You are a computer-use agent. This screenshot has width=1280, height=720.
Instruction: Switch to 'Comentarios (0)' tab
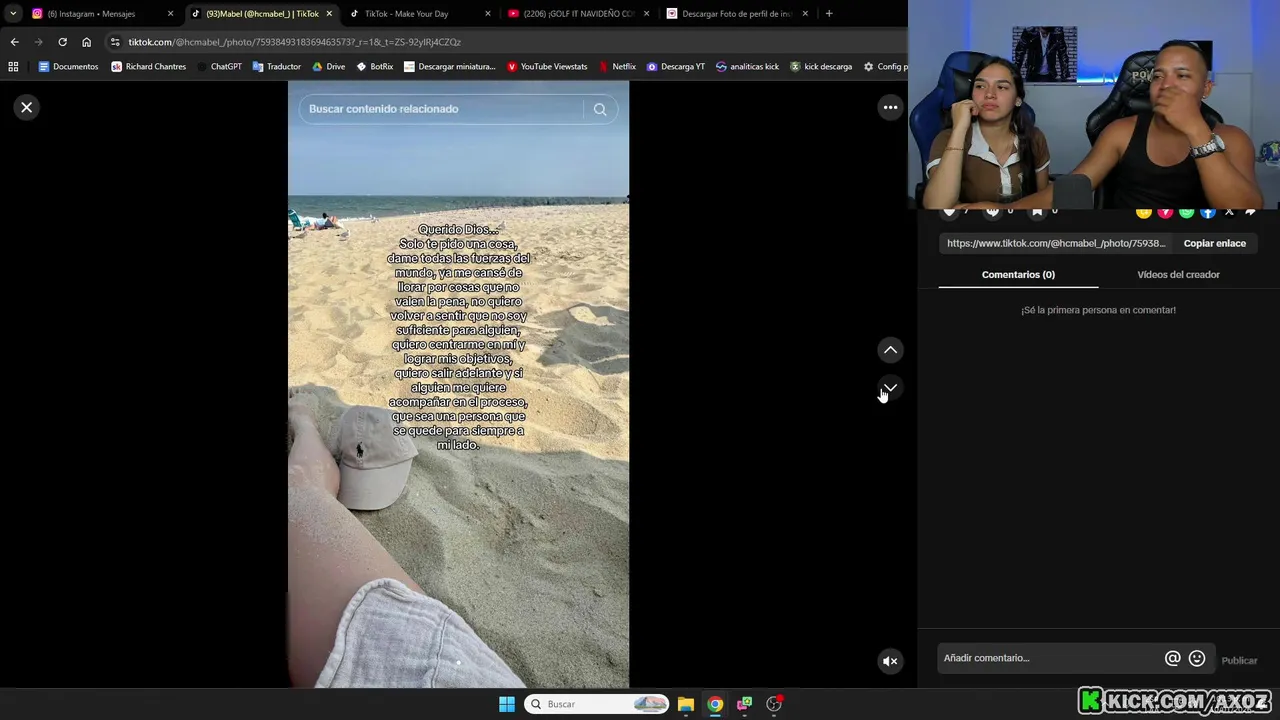[1018, 275]
